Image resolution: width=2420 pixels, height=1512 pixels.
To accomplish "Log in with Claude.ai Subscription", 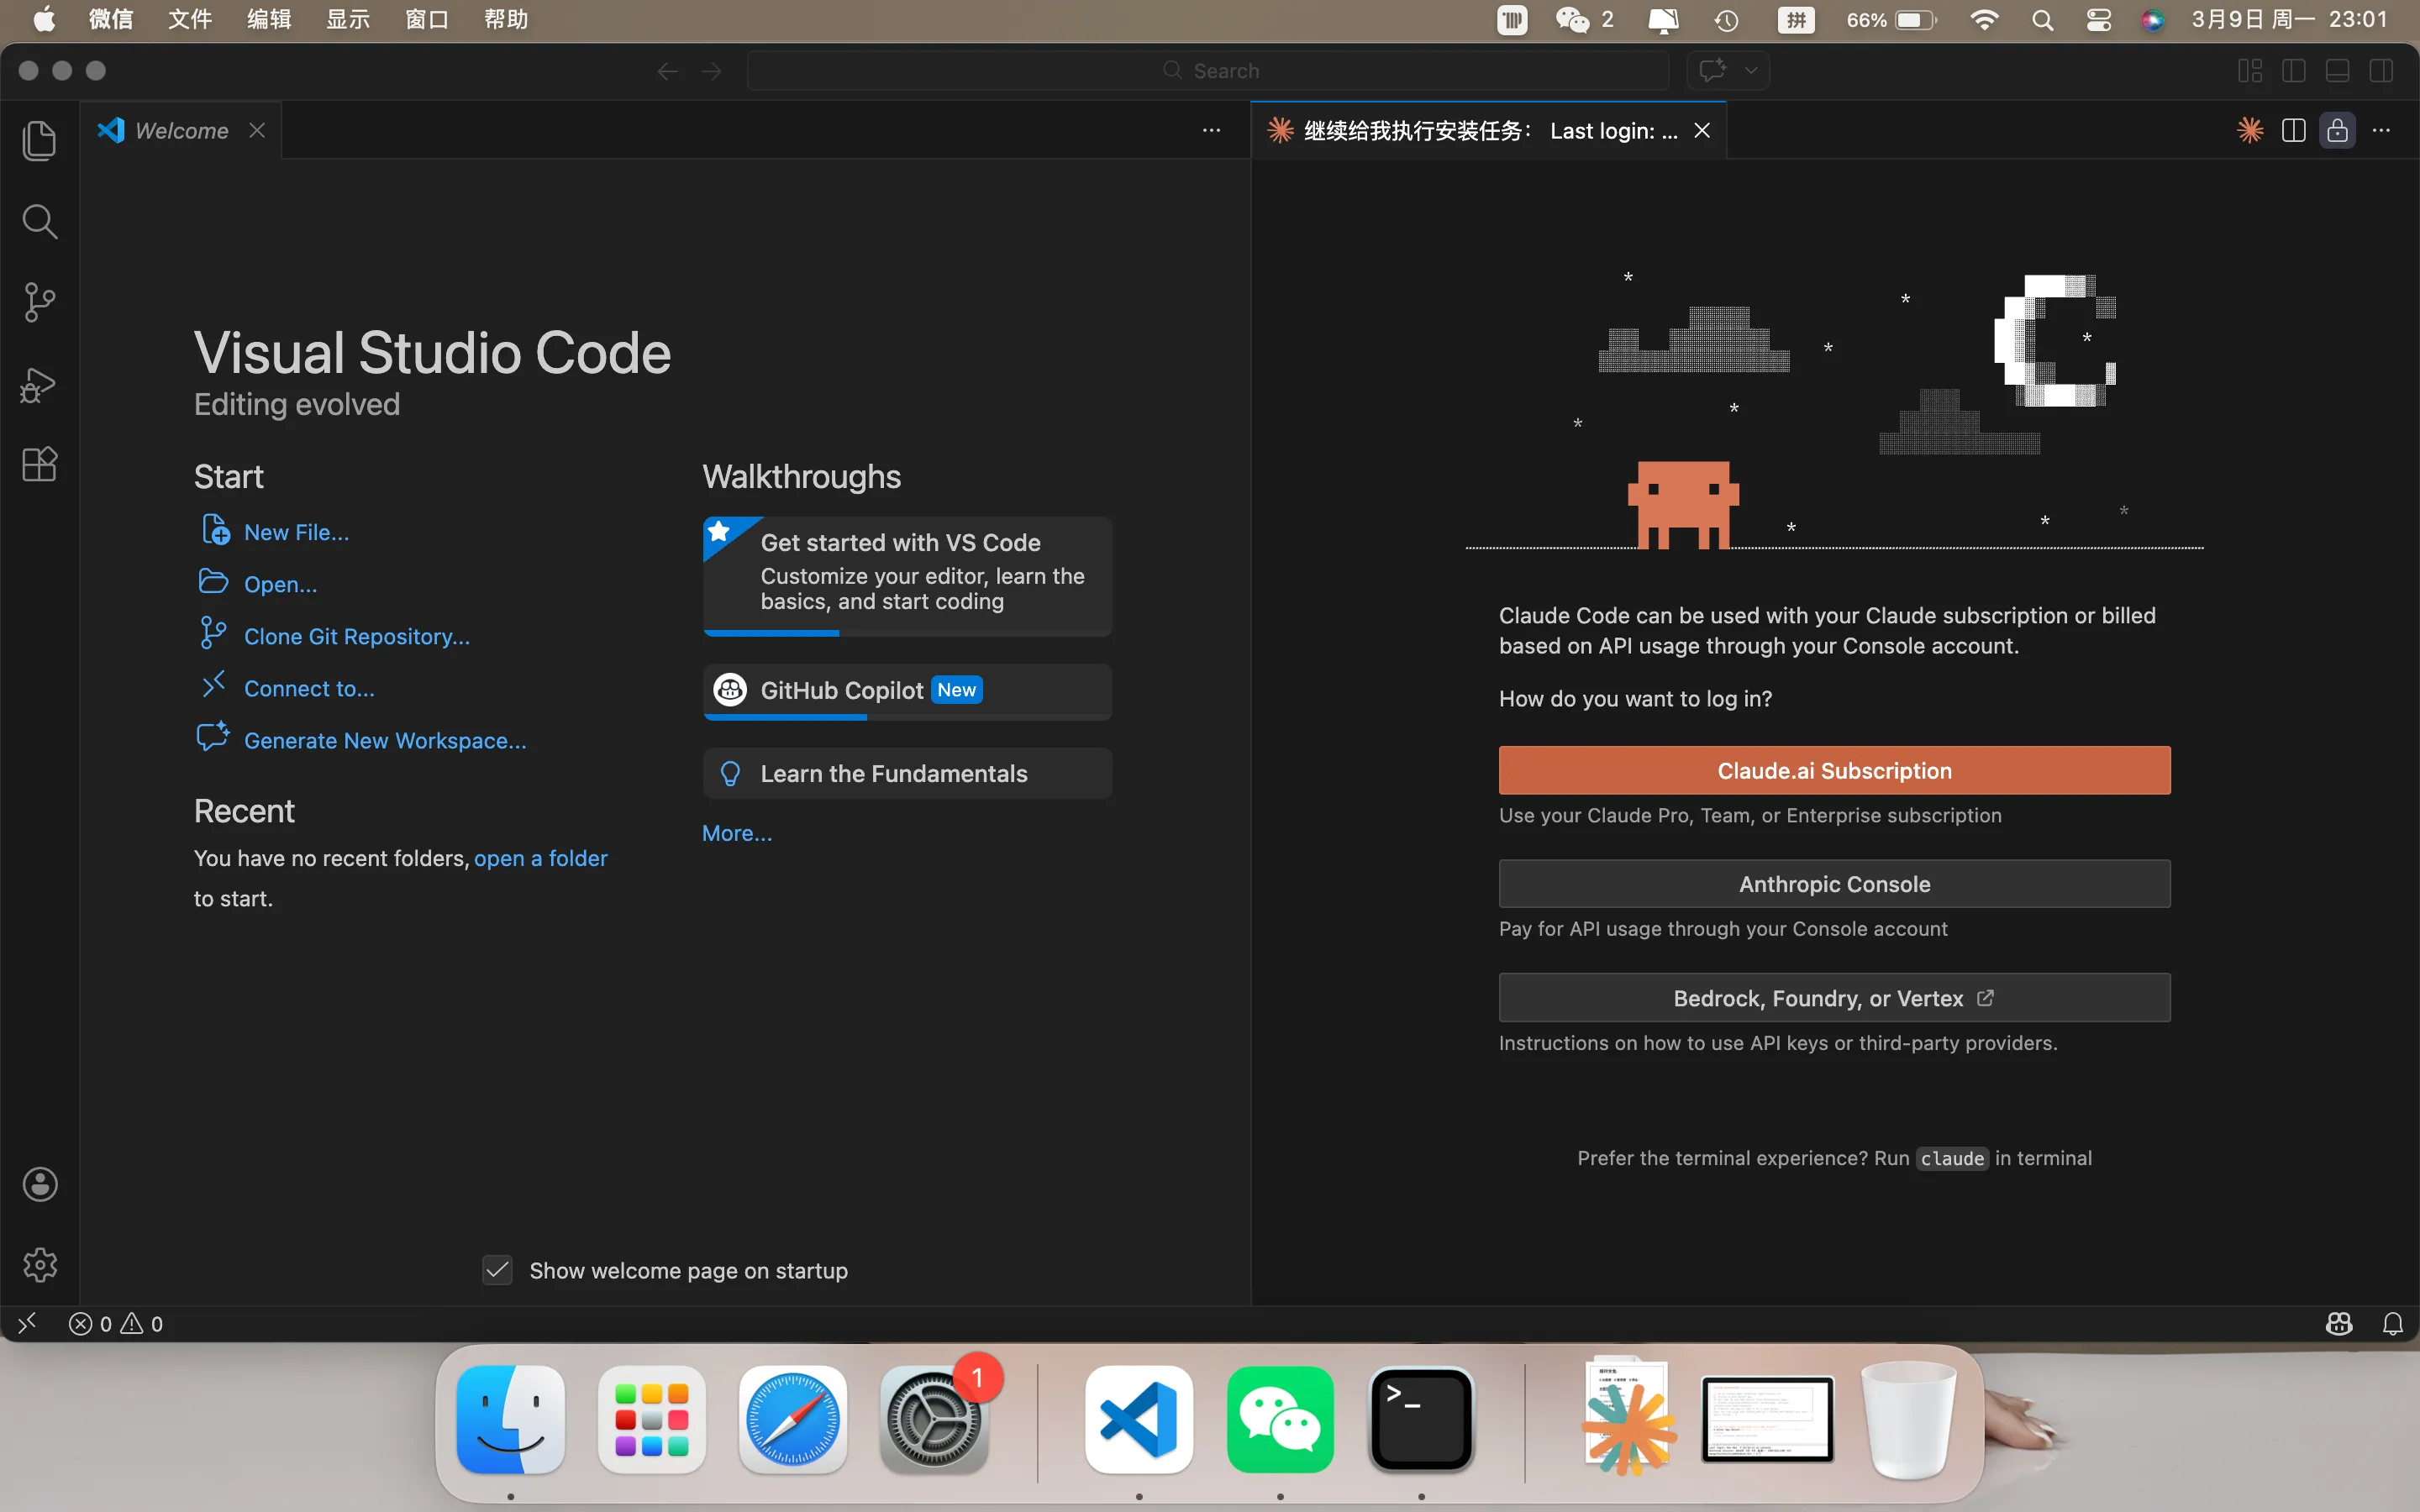I will click(x=1834, y=770).
